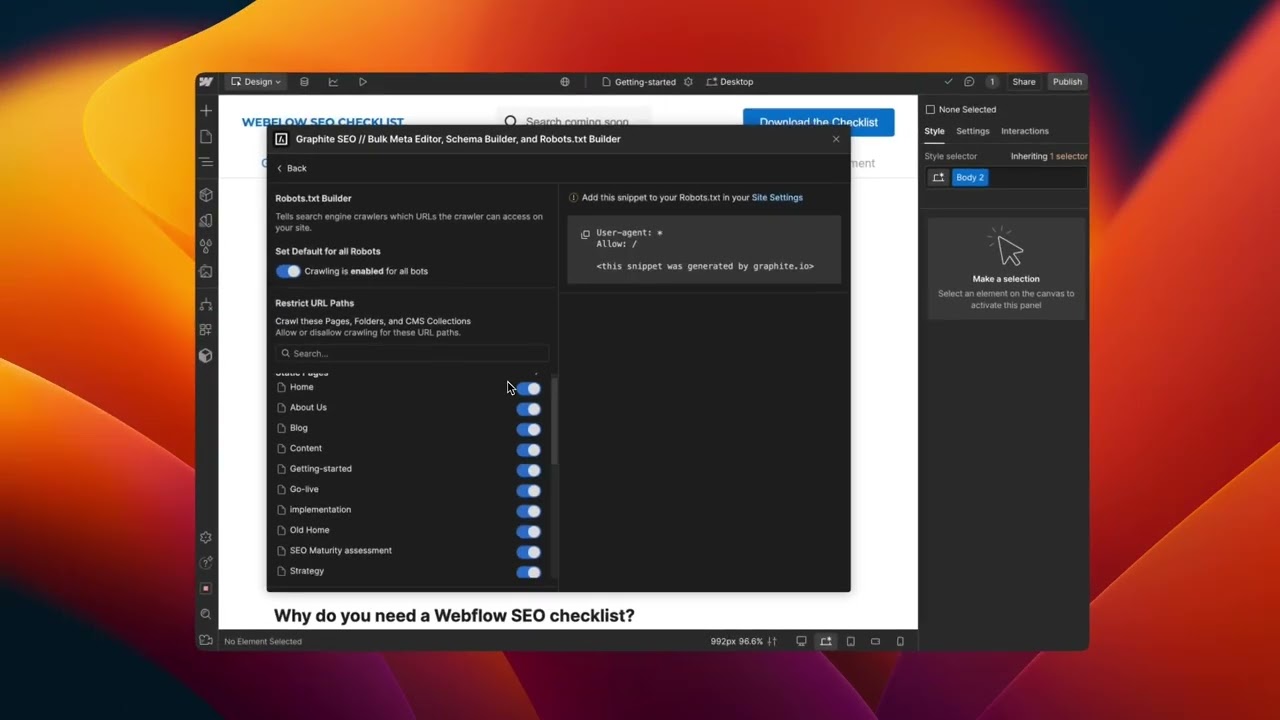Open the Assets panel
The width and height of the screenshot is (1280, 720).
pyautogui.click(x=206, y=271)
